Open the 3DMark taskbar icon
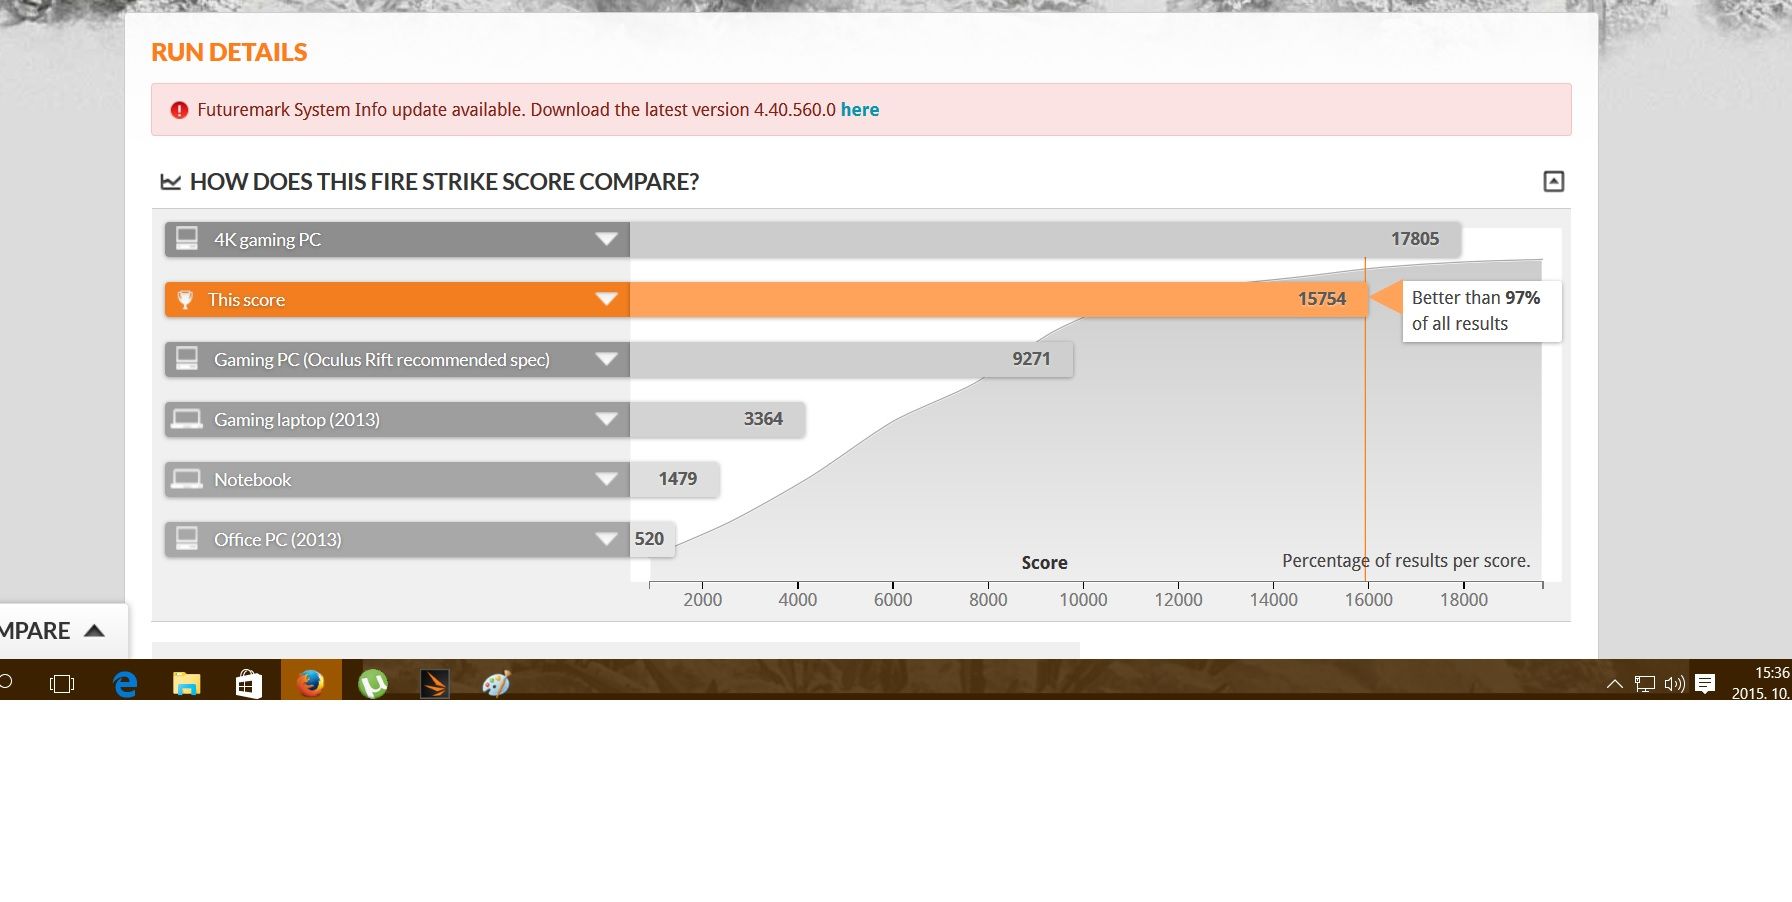 pos(434,684)
